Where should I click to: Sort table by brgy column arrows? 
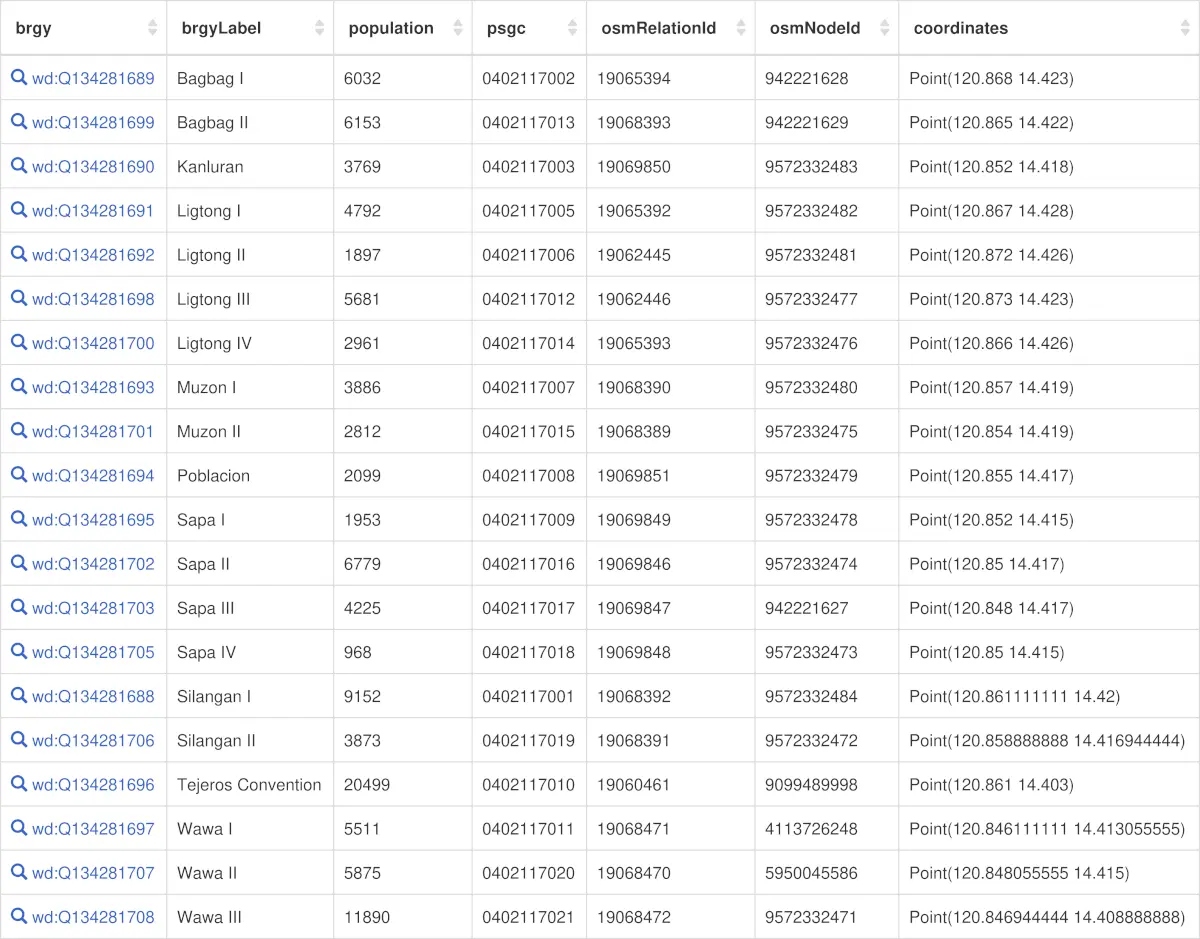coord(152,28)
